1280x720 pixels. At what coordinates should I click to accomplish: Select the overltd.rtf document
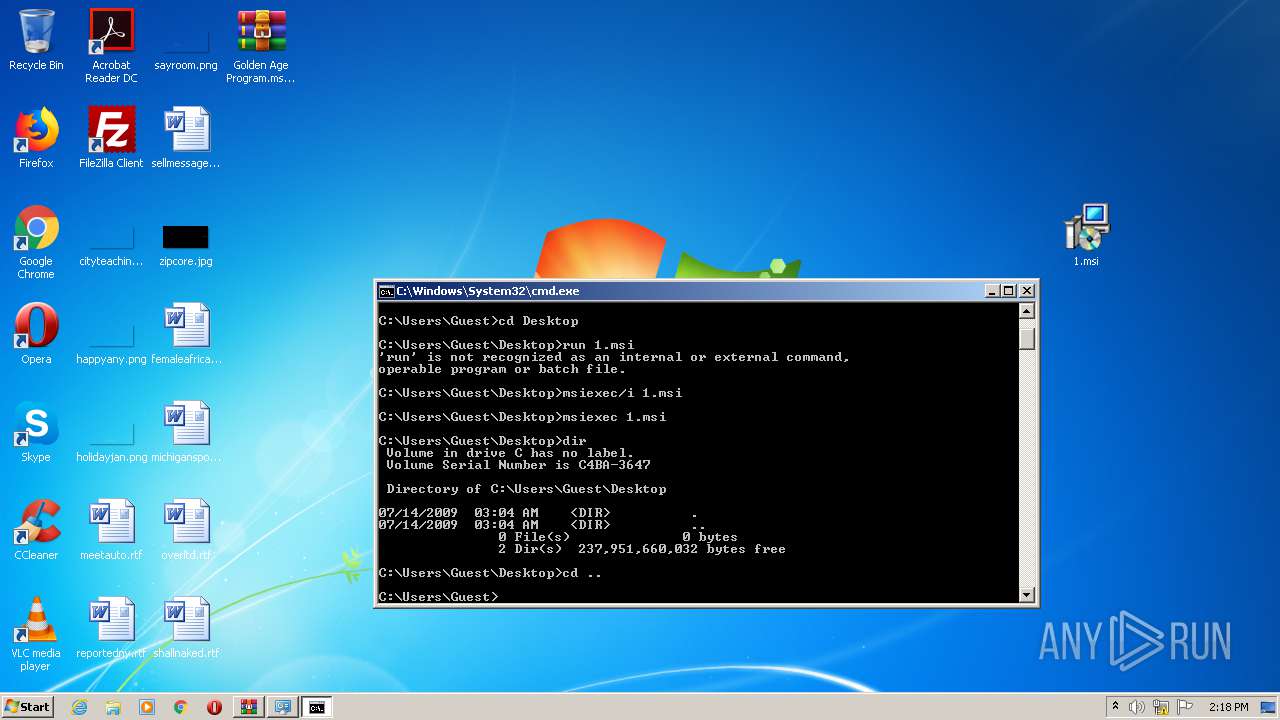[x=186, y=530]
